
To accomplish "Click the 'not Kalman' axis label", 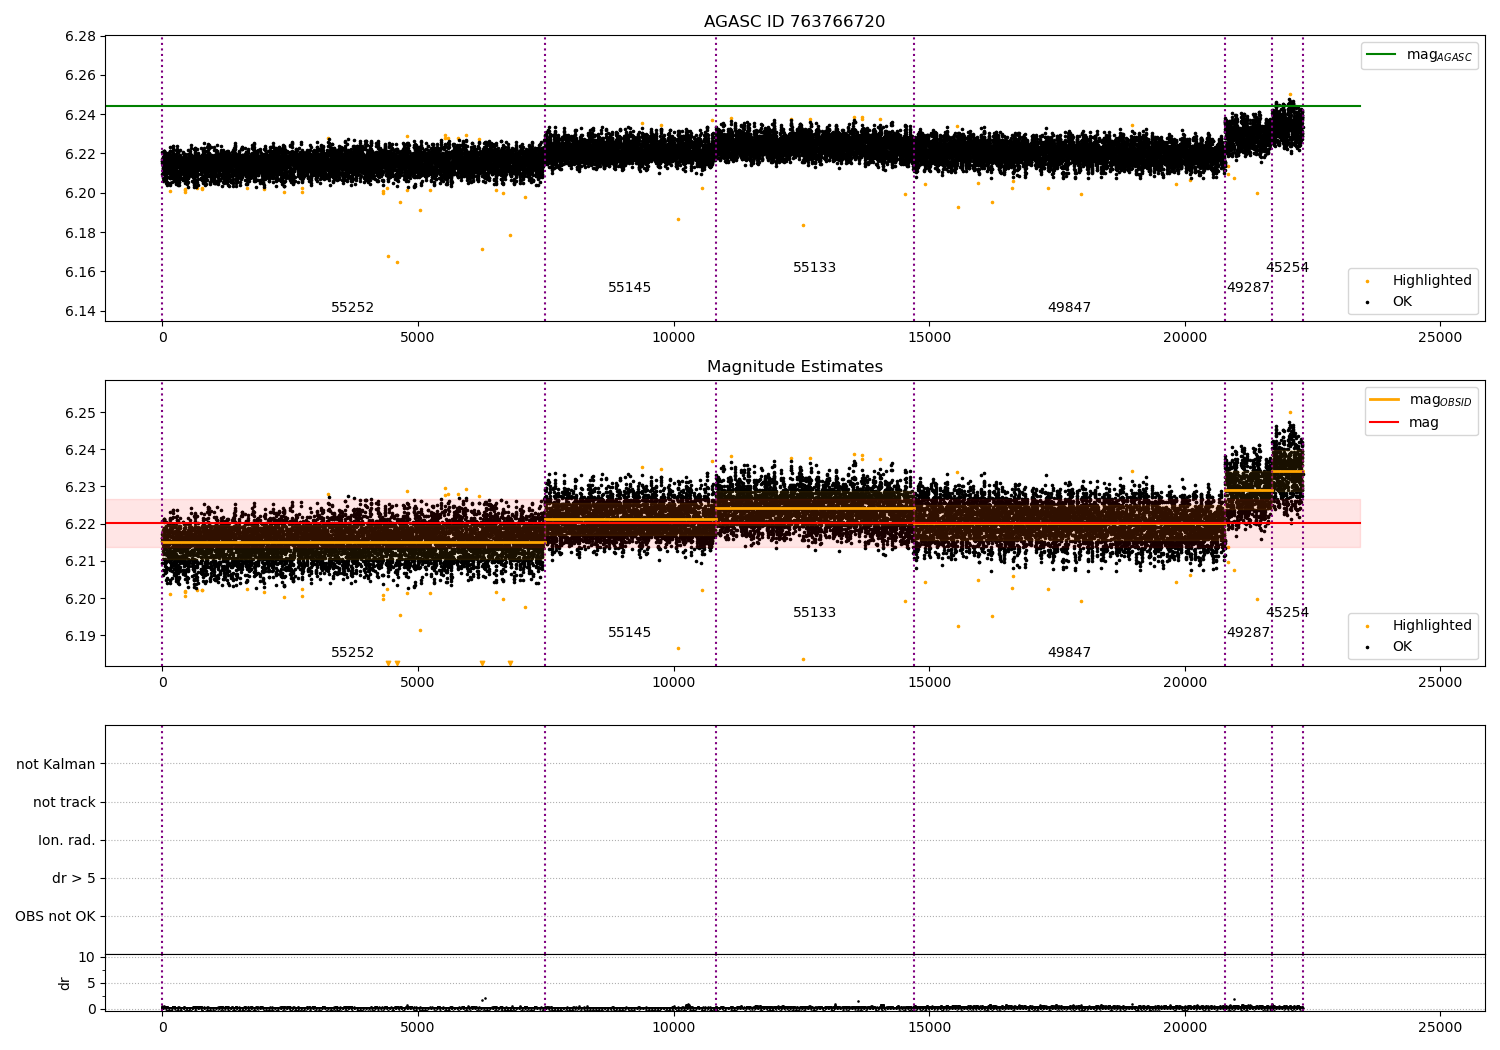I will [56, 765].
